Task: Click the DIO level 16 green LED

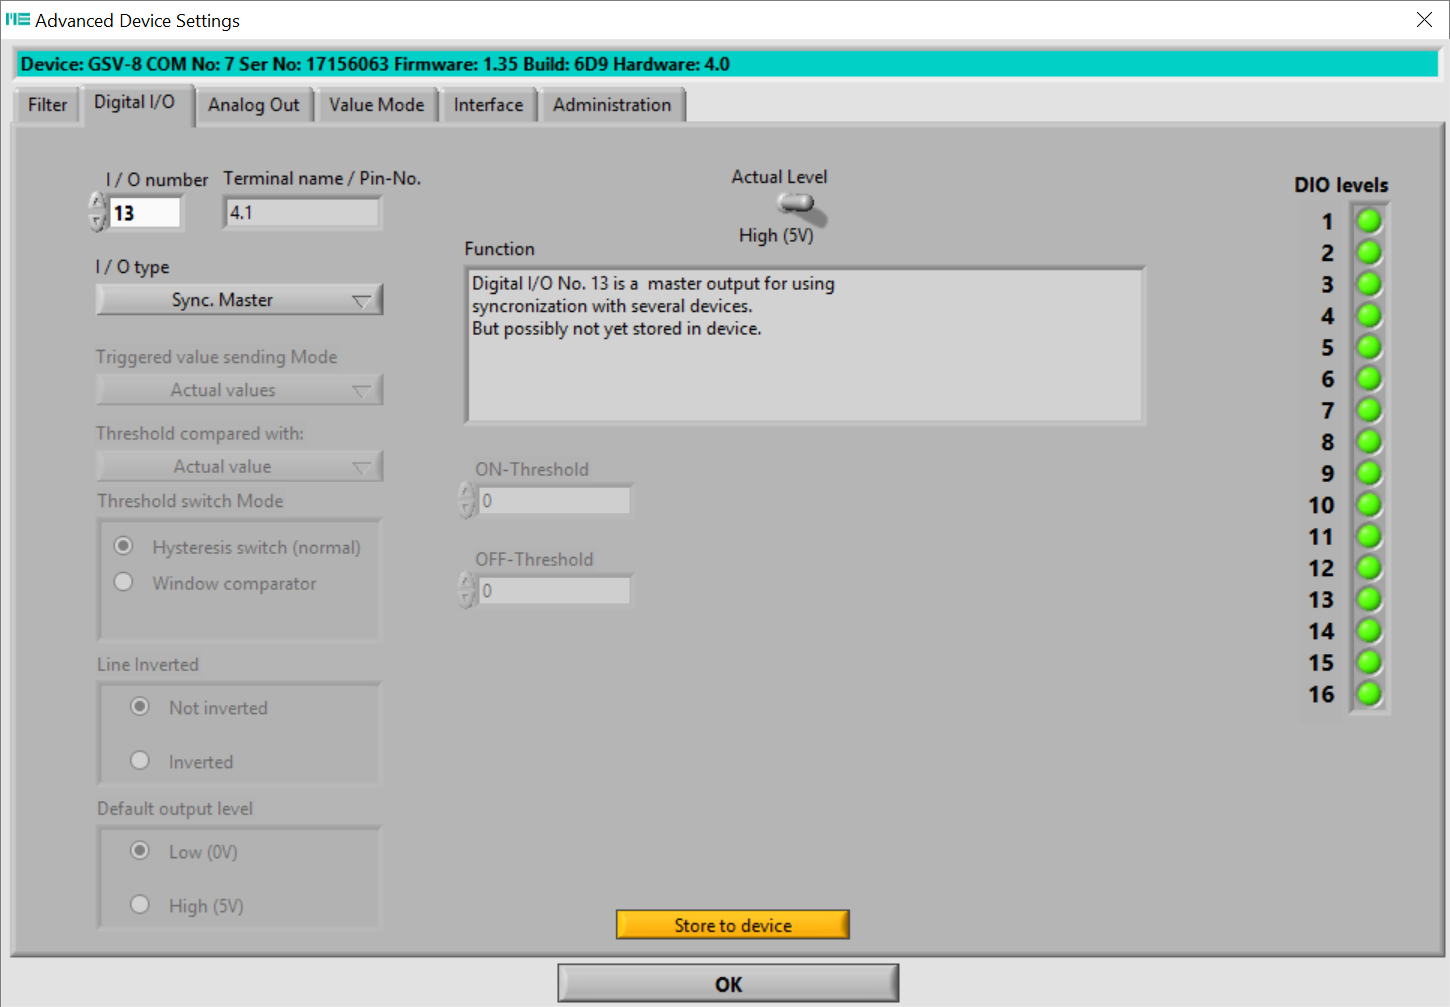Action: (x=1368, y=694)
